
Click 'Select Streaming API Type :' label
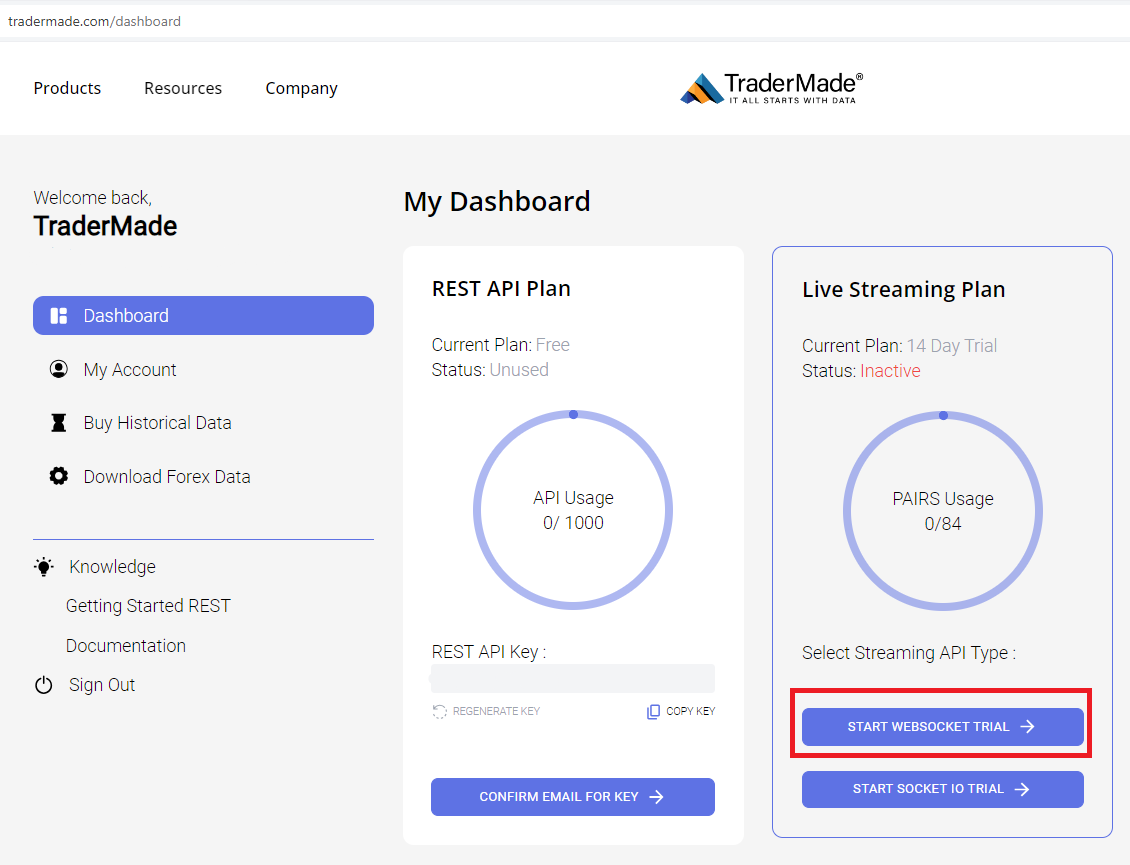coord(909,653)
